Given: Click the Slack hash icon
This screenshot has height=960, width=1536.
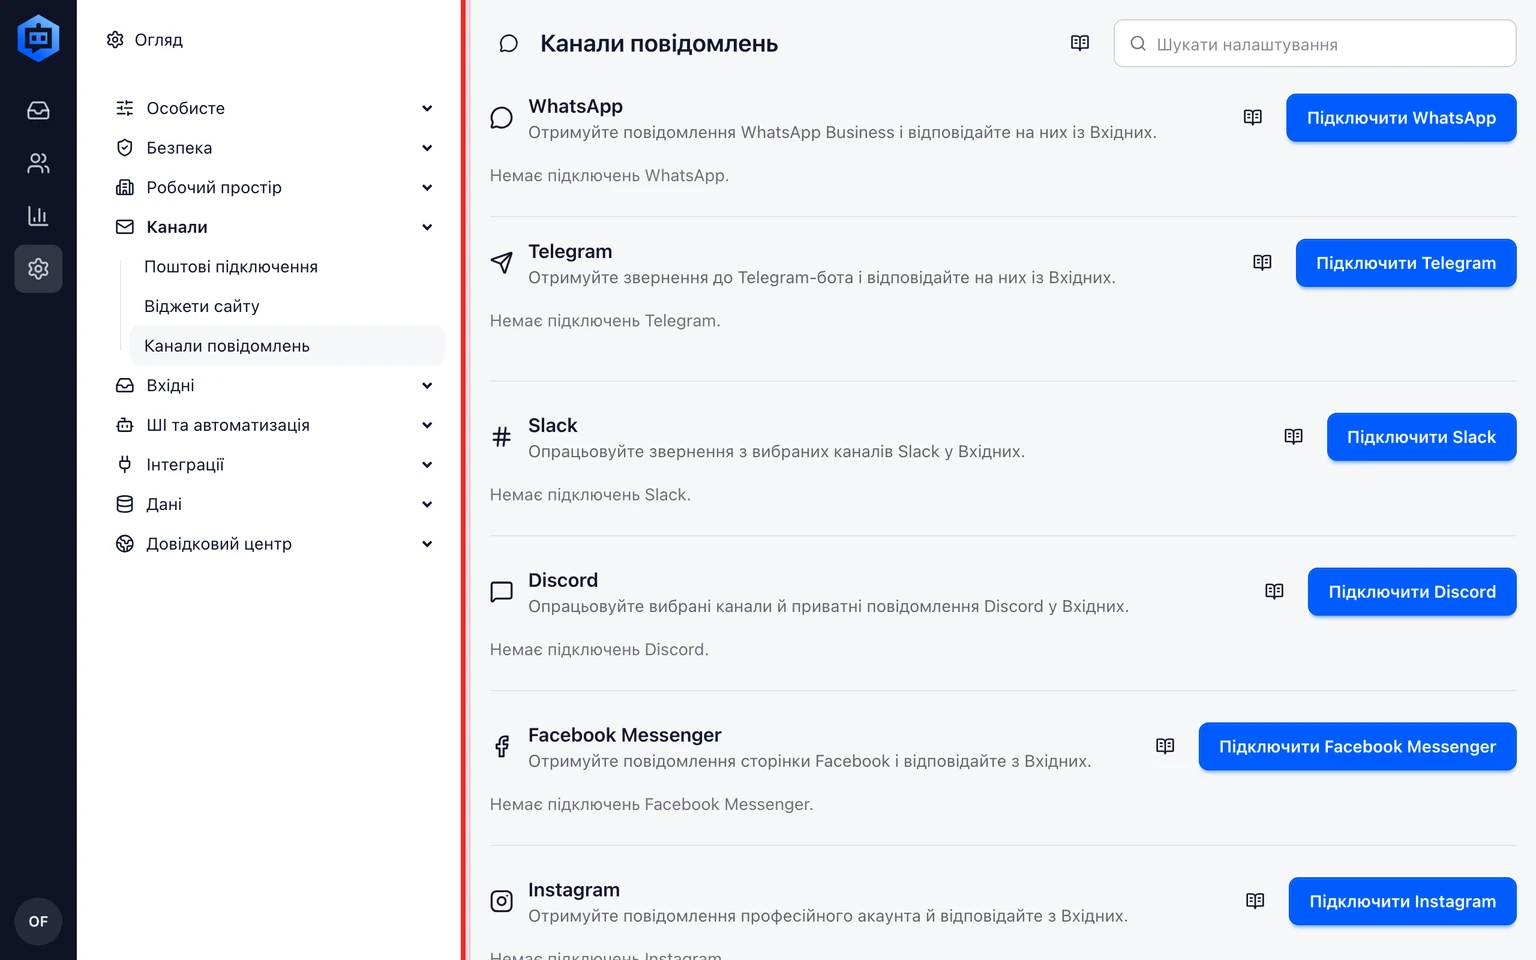Looking at the screenshot, I should 502,437.
